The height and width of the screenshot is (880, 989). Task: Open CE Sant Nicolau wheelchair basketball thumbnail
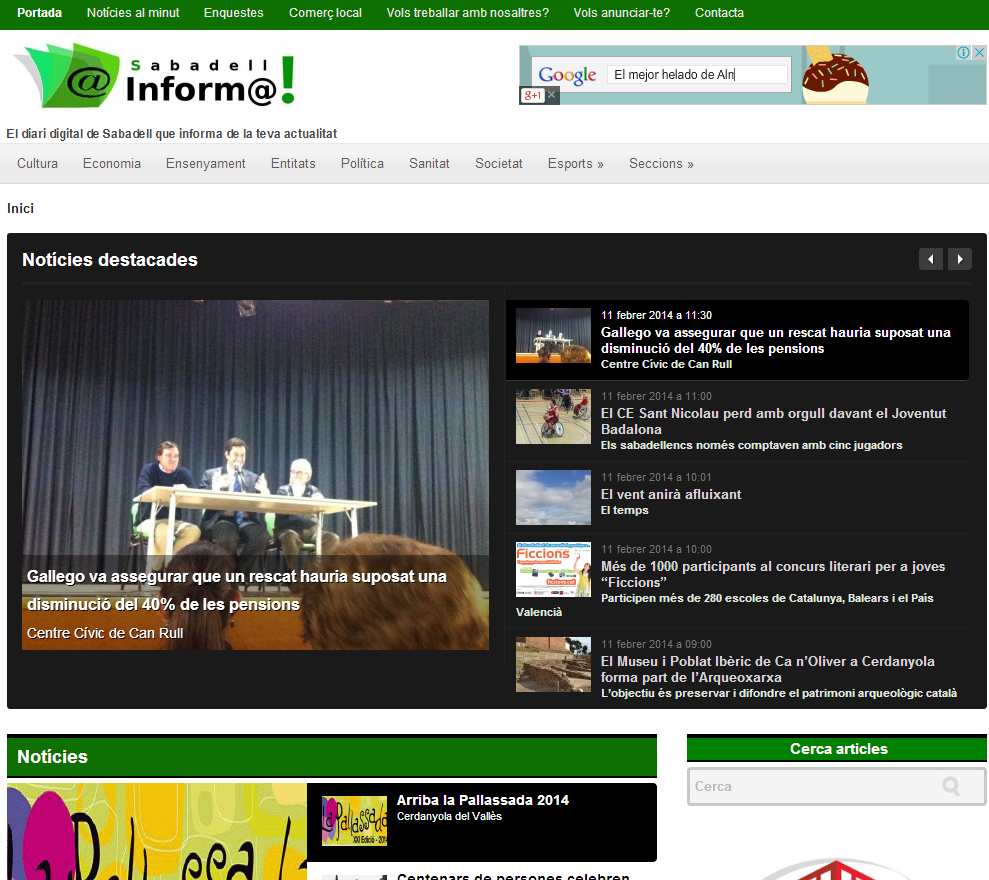coord(553,416)
